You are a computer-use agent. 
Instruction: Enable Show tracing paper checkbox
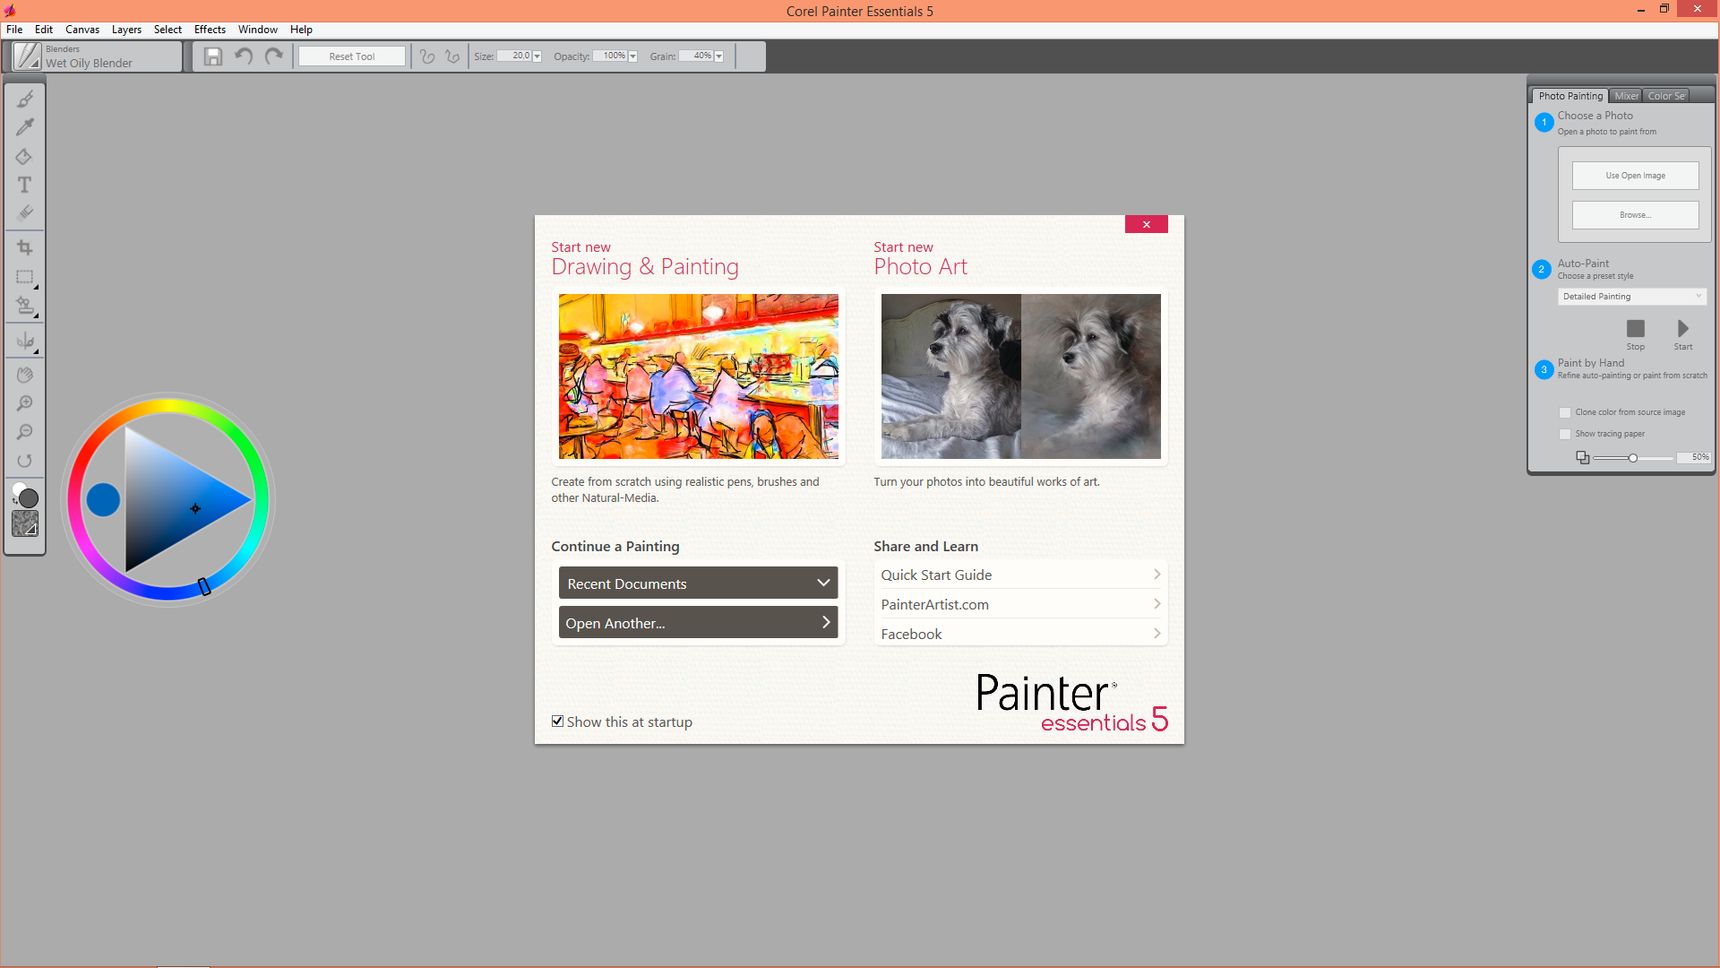click(1565, 434)
